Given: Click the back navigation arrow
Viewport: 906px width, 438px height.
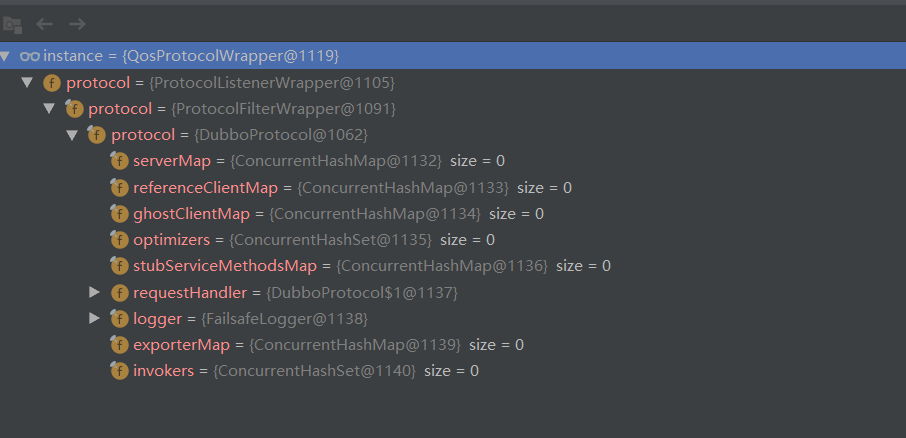Looking at the screenshot, I should pos(45,23).
